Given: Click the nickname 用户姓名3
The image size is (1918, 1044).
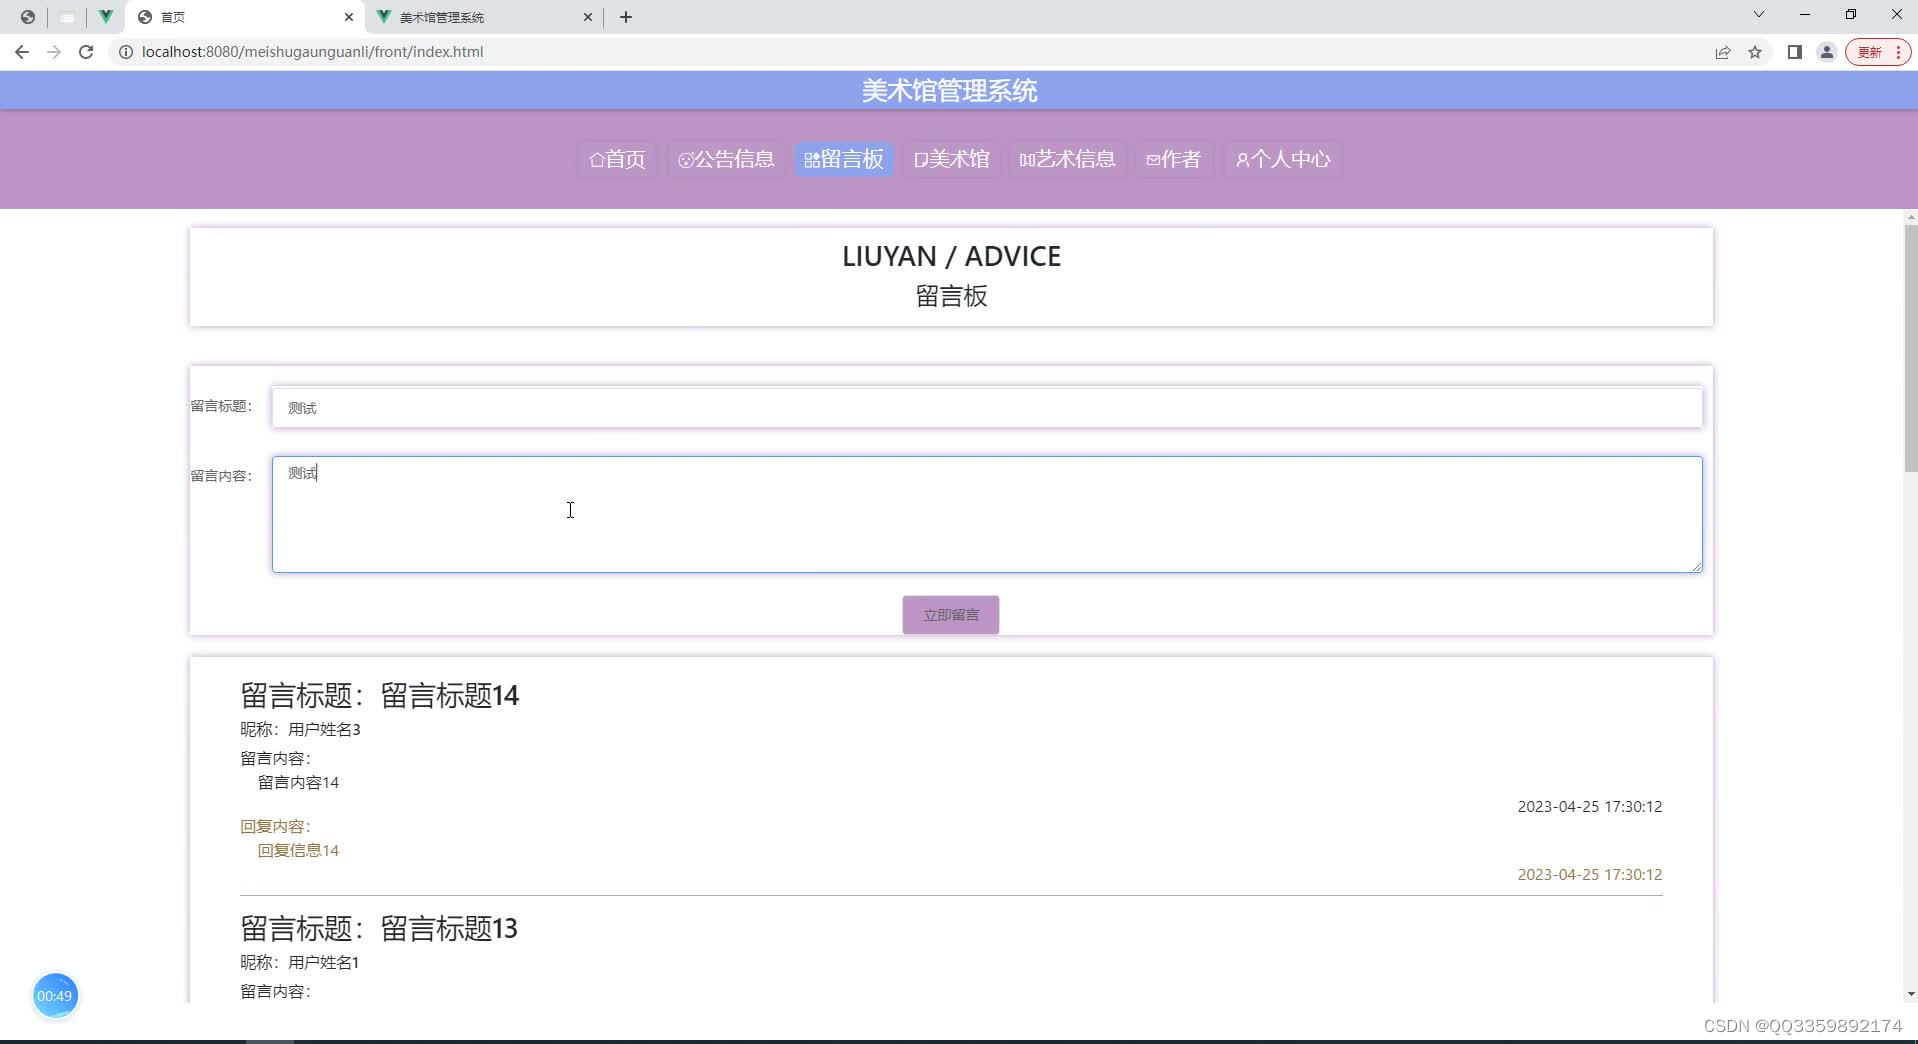Looking at the screenshot, I should [x=324, y=729].
